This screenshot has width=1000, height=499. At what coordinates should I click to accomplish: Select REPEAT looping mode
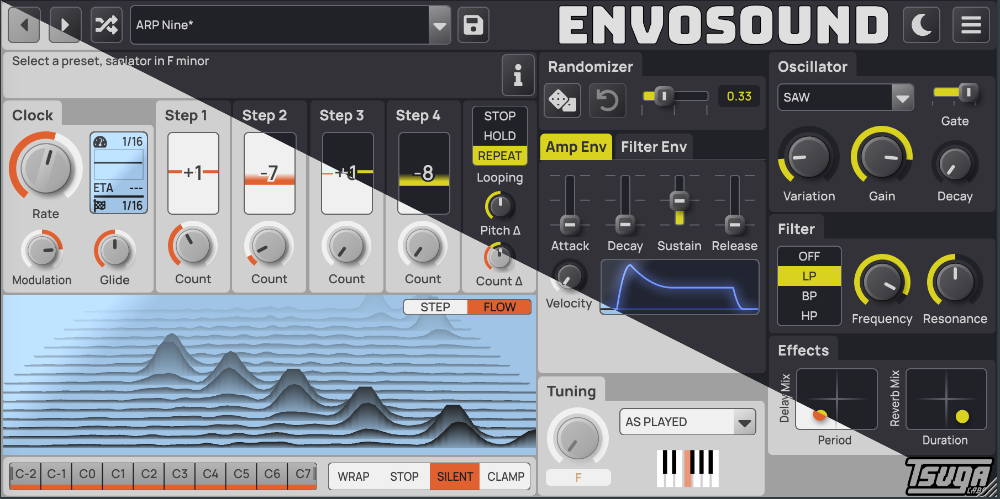[500, 156]
